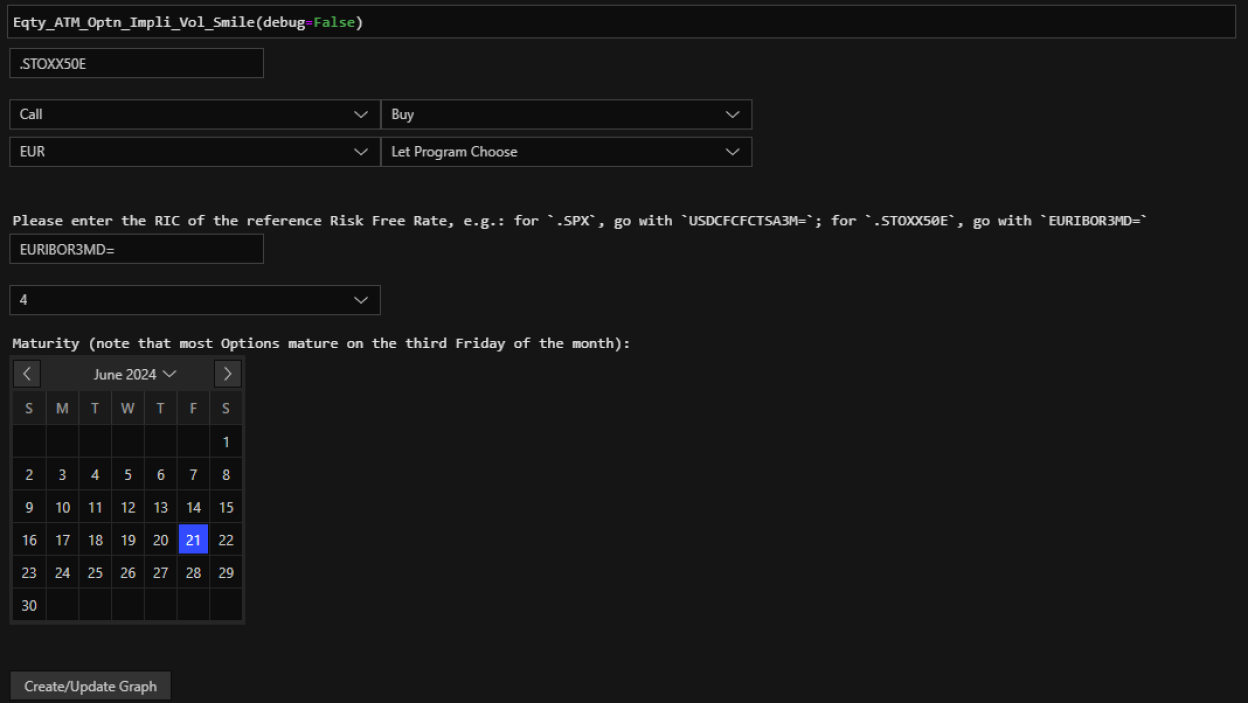Go to next month in calendar

228,374
